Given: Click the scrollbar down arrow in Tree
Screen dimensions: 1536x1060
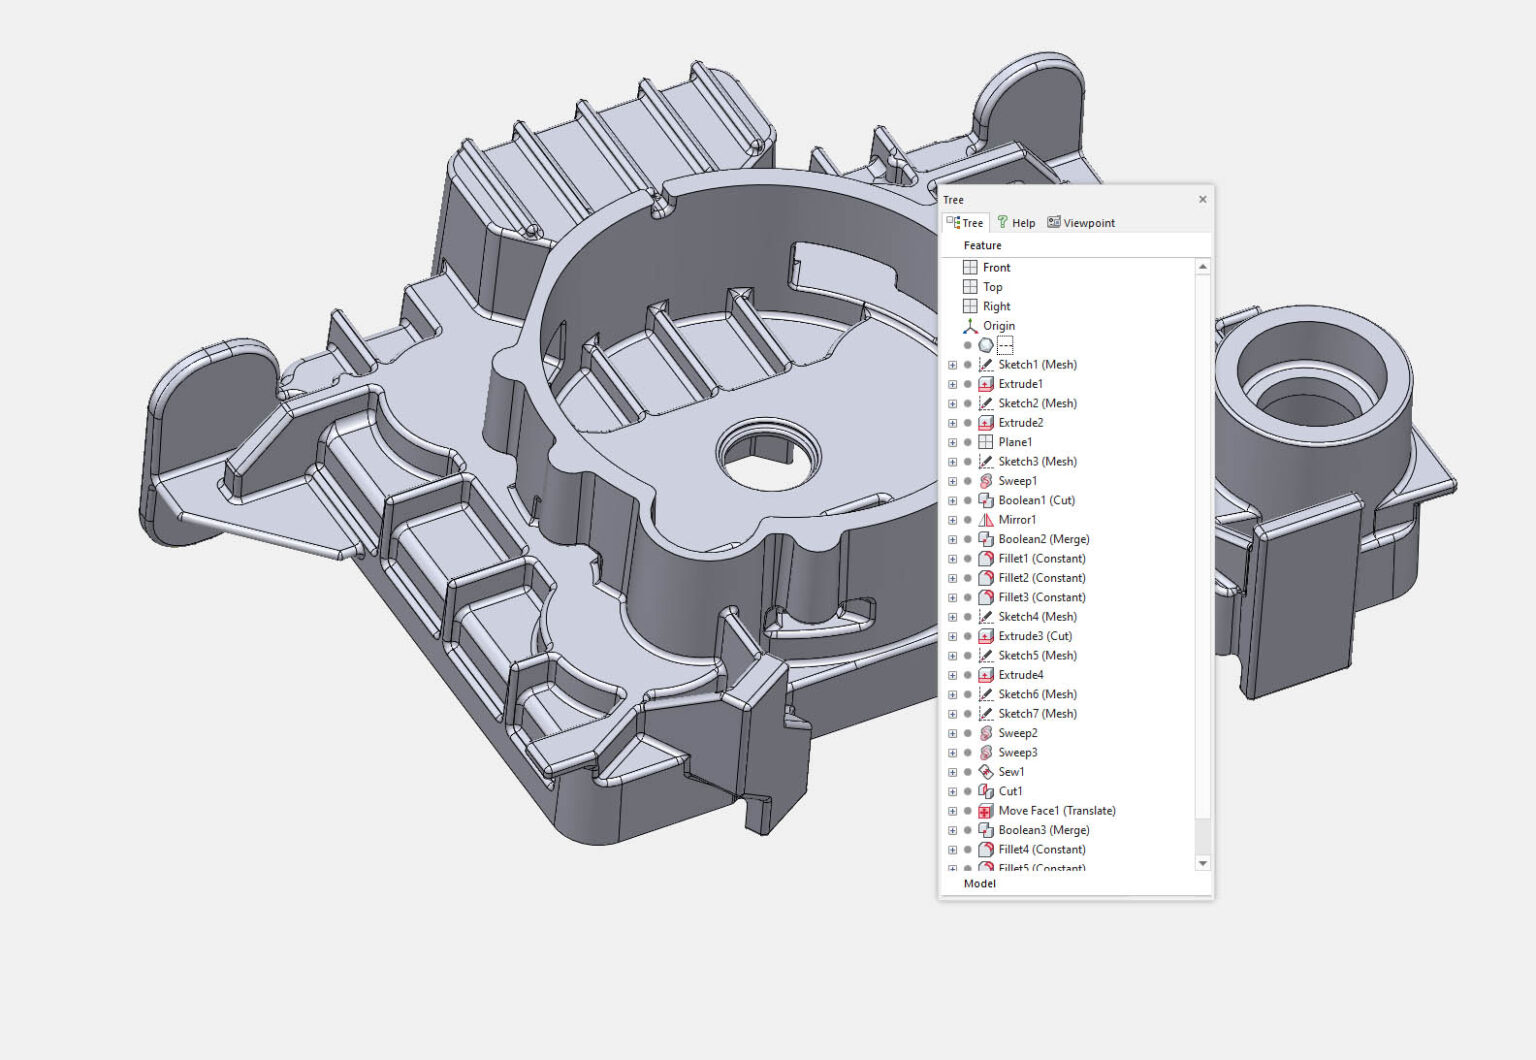Looking at the screenshot, I should click(1202, 863).
